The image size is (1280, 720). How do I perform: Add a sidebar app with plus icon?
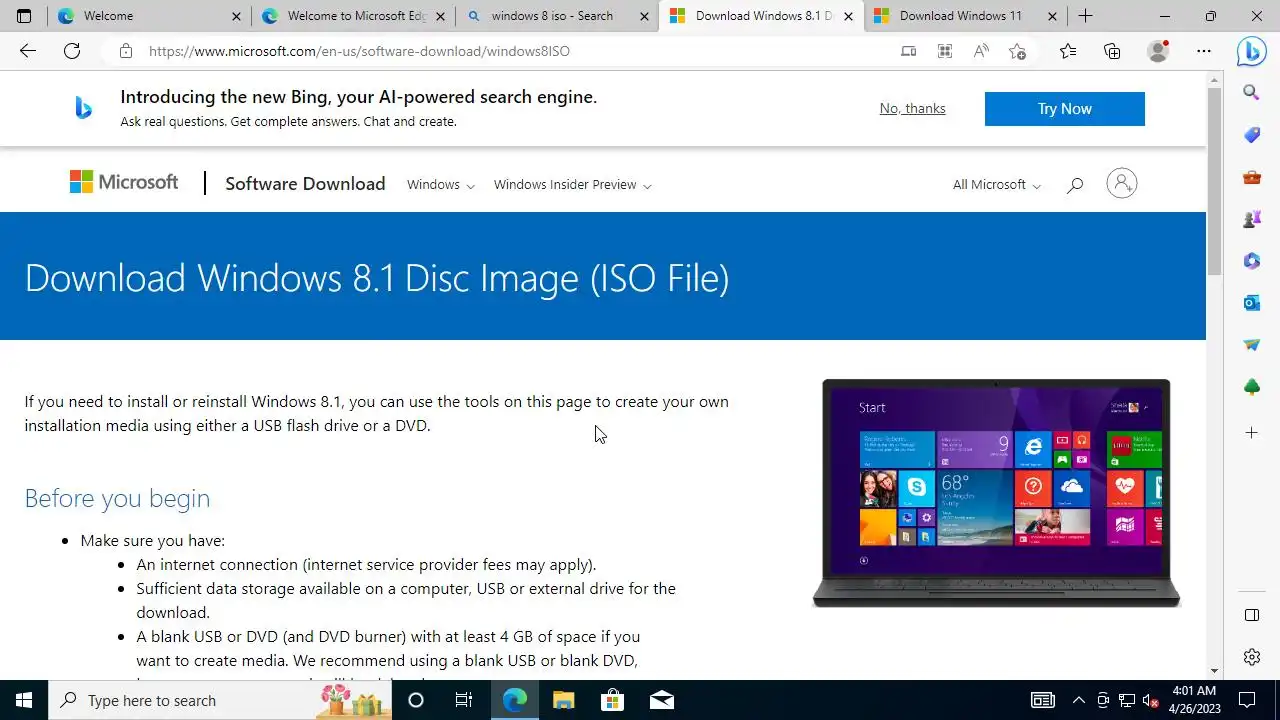[x=1252, y=433]
